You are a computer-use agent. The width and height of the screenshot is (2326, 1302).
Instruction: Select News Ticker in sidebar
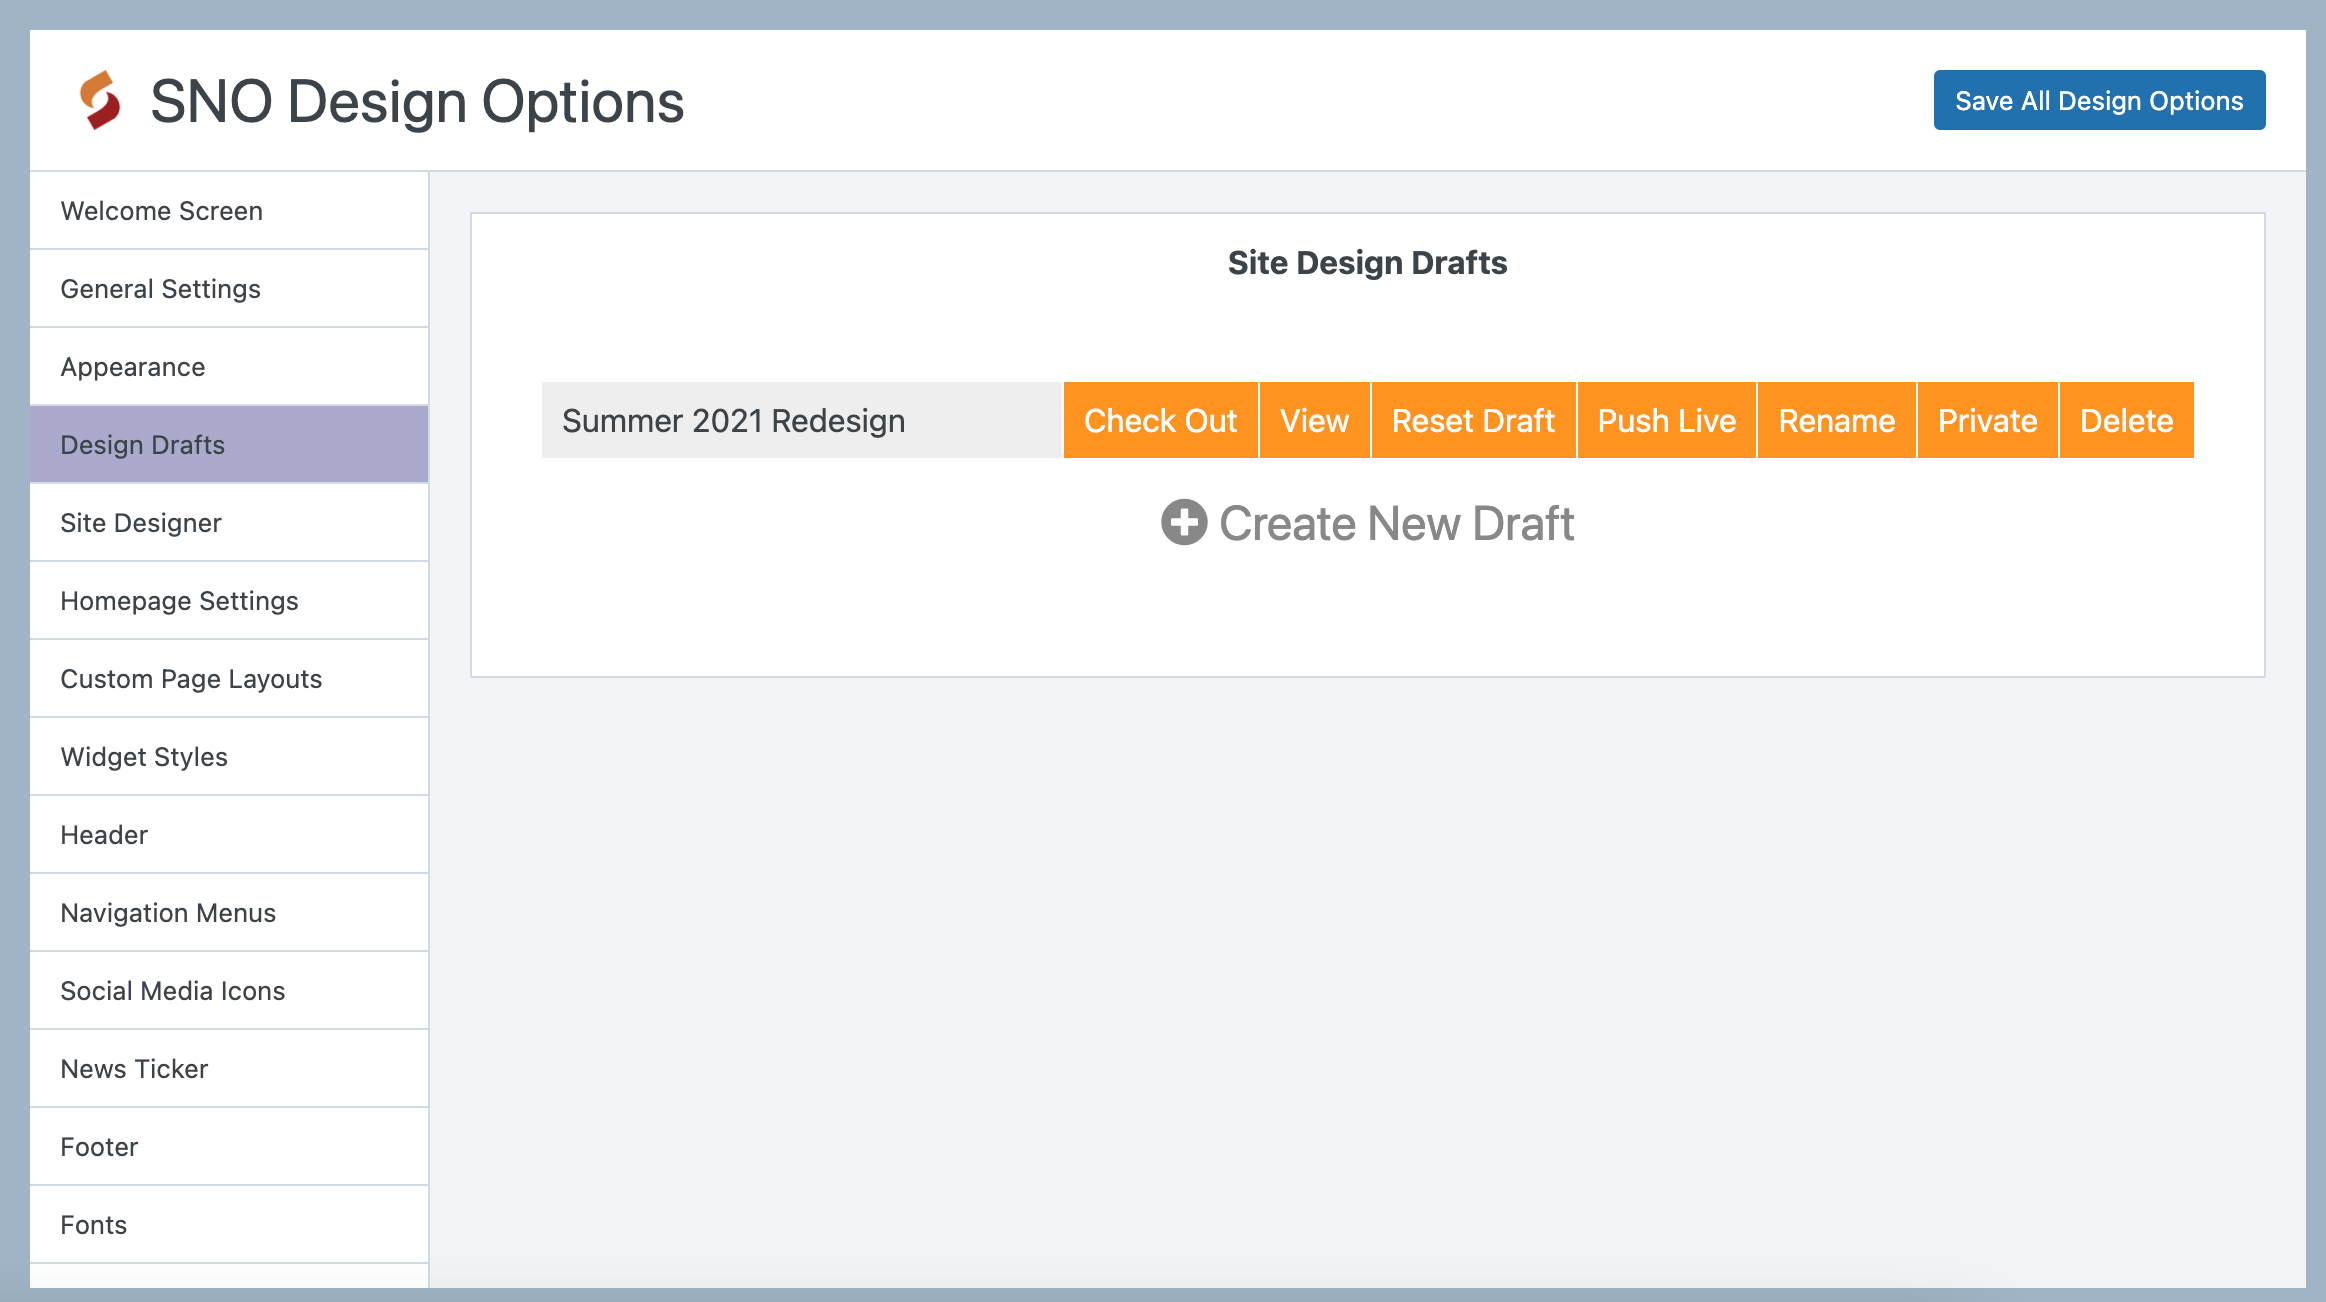(229, 1069)
